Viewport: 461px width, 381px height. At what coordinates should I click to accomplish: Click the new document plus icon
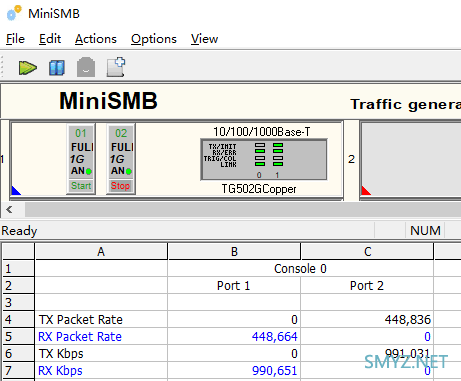(x=116, y=67)
